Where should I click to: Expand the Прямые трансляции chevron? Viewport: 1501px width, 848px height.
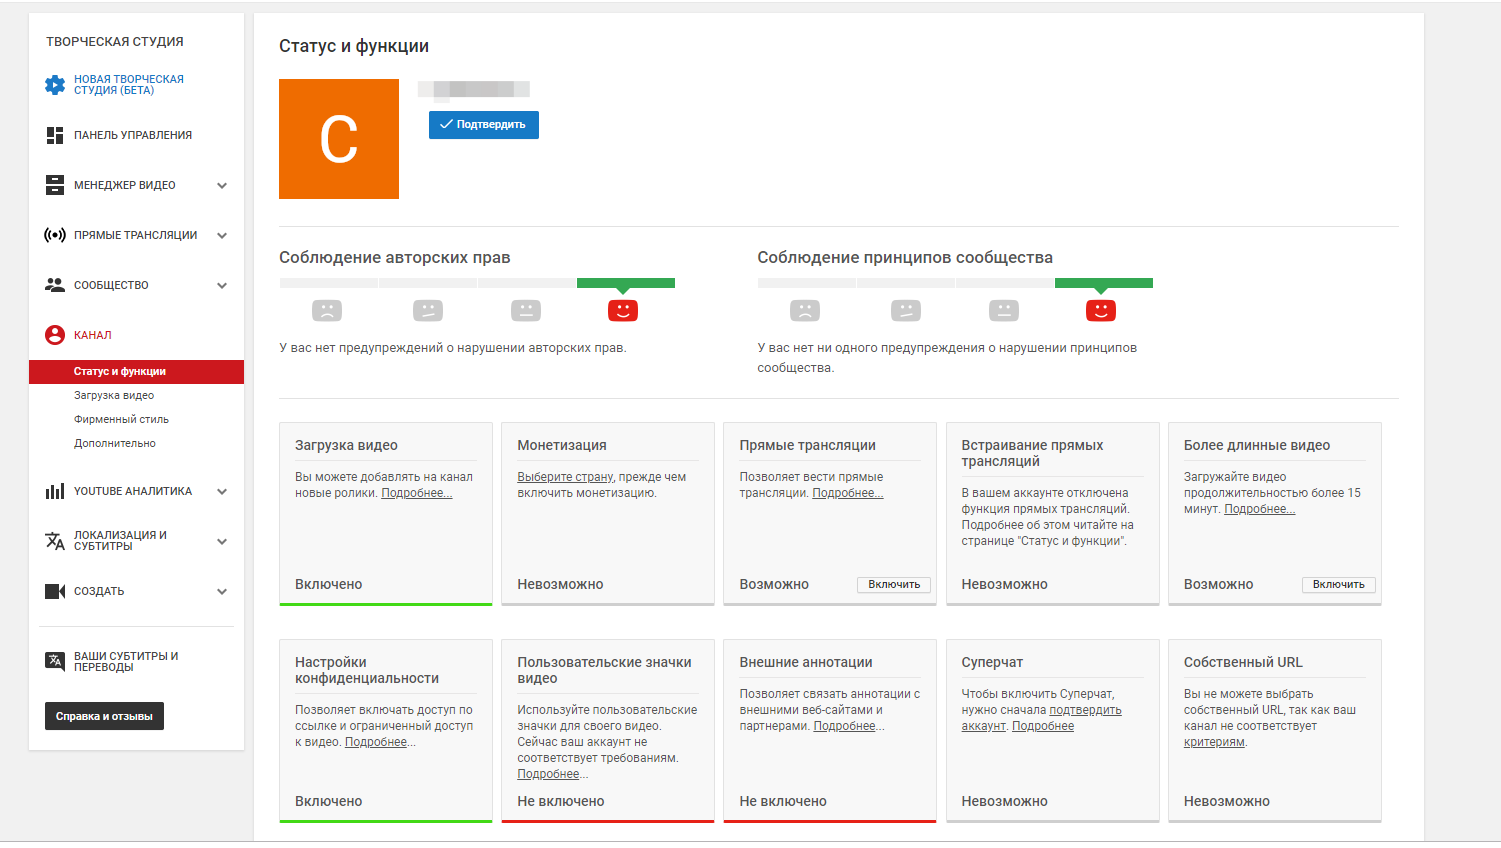(222, 235)
